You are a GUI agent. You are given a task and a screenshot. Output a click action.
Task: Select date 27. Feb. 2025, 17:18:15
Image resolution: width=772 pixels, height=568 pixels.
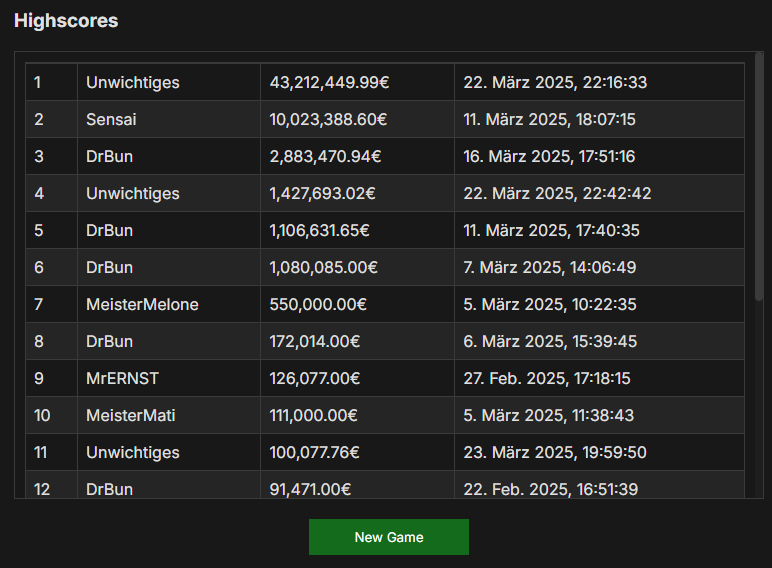[x=547, y=378]
